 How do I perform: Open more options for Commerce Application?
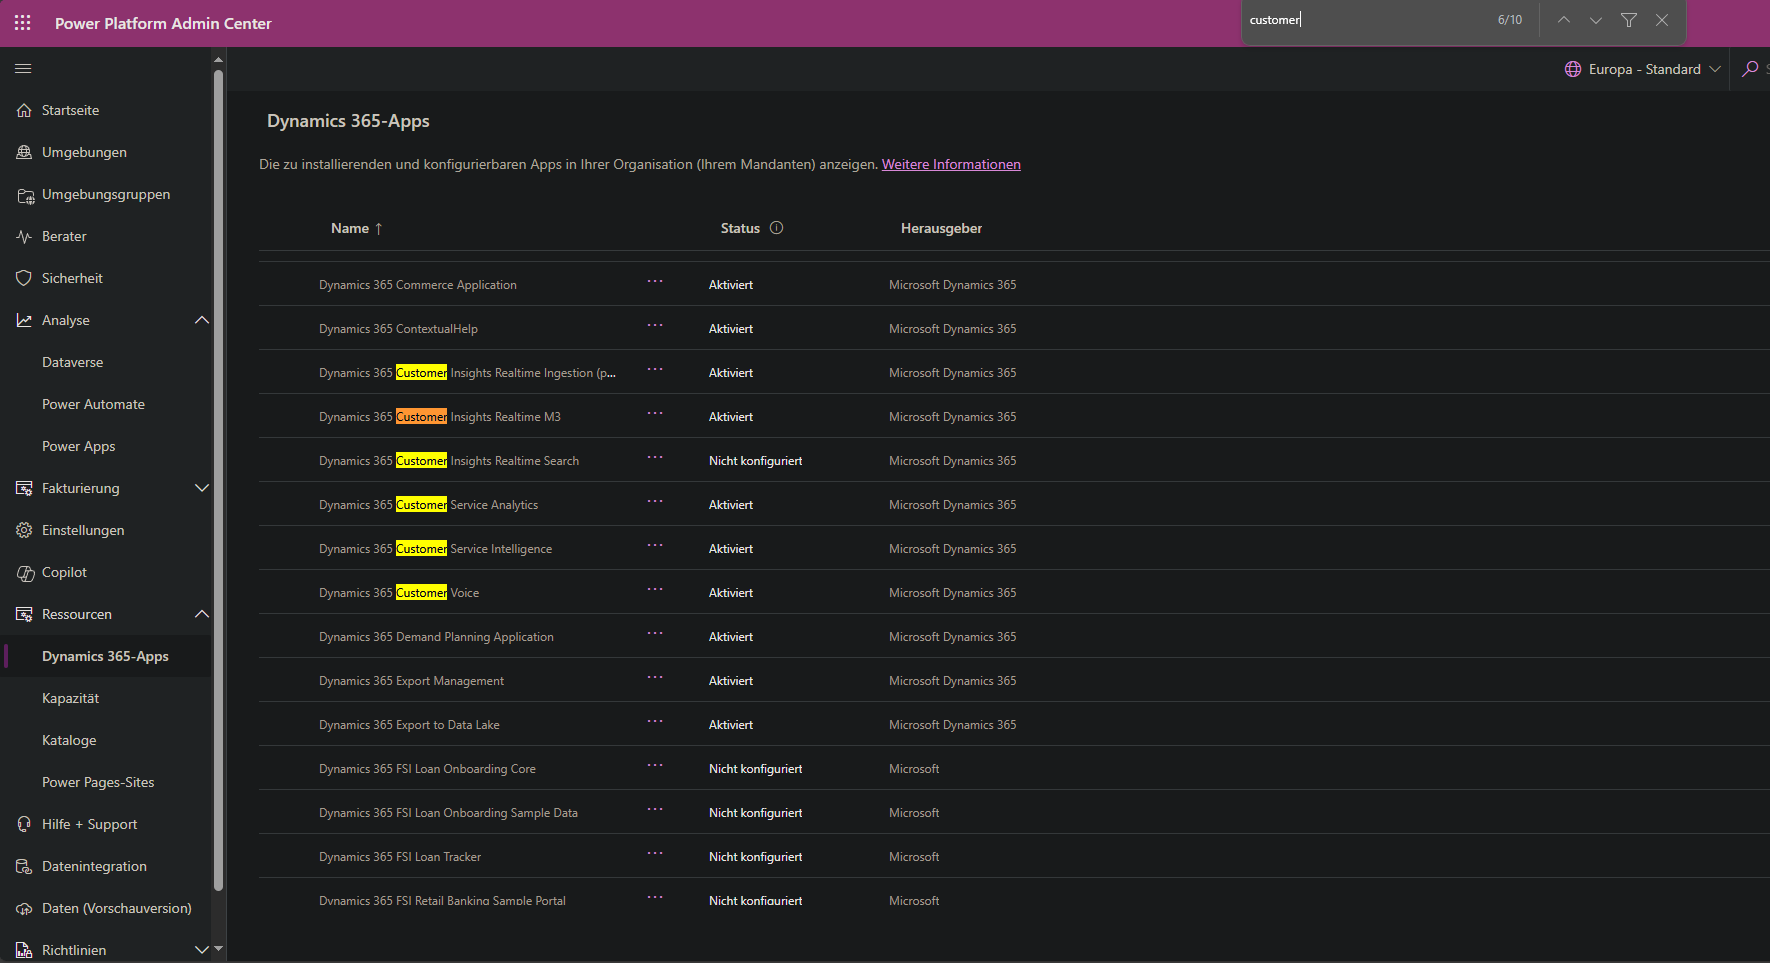tap(655, 281)
